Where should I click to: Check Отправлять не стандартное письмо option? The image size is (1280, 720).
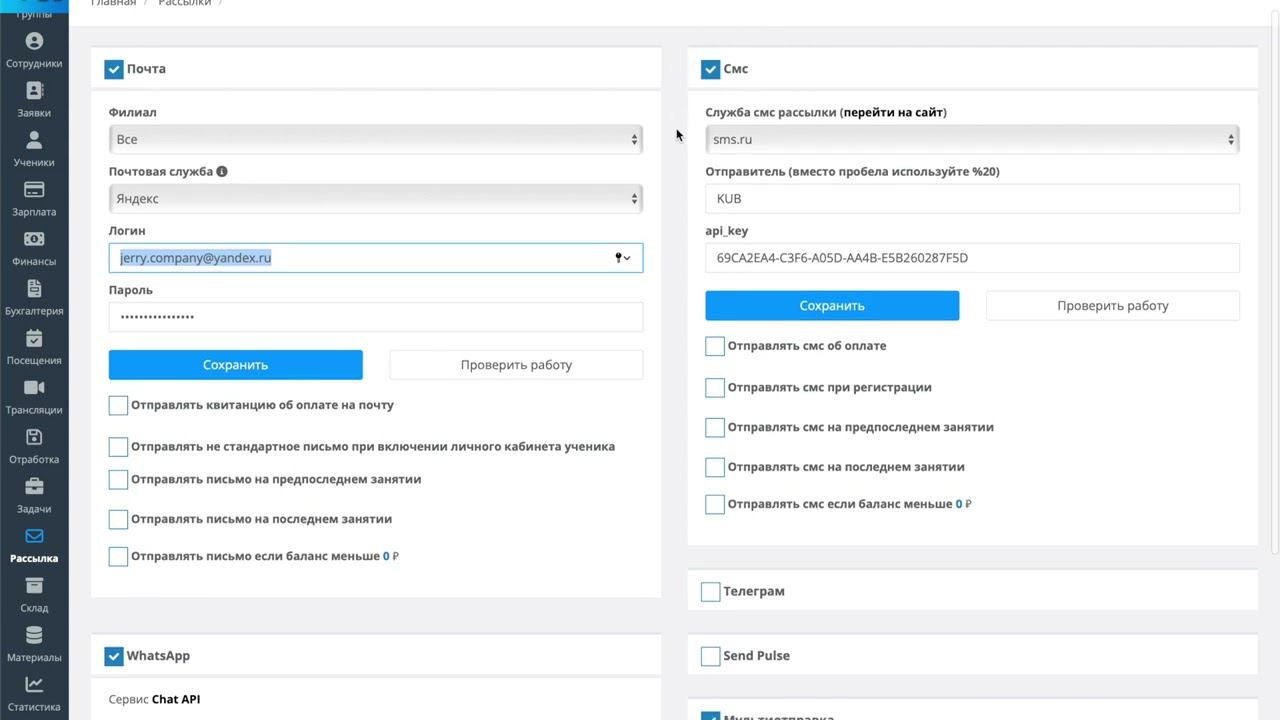(118, 447)
